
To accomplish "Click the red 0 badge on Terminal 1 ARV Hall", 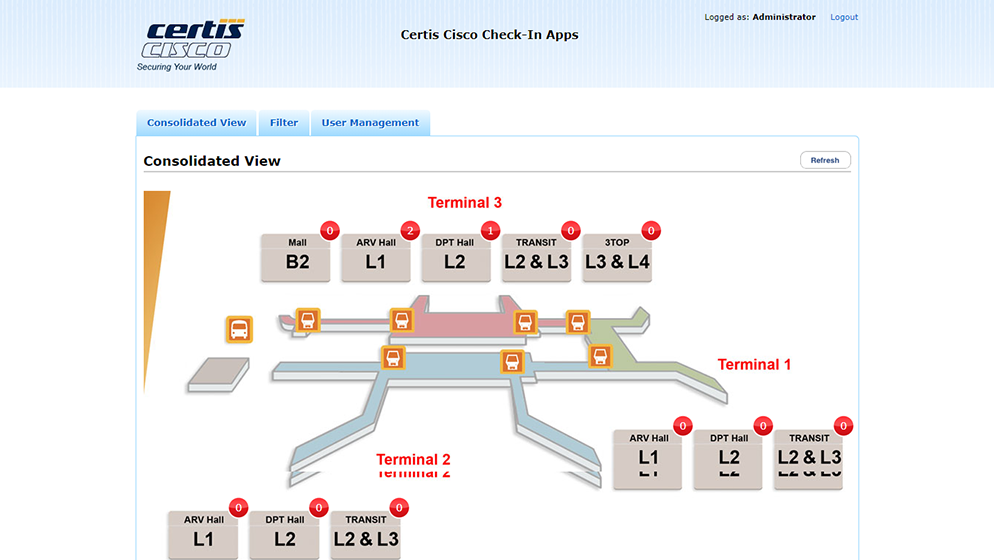I will (x=683, y=426).
